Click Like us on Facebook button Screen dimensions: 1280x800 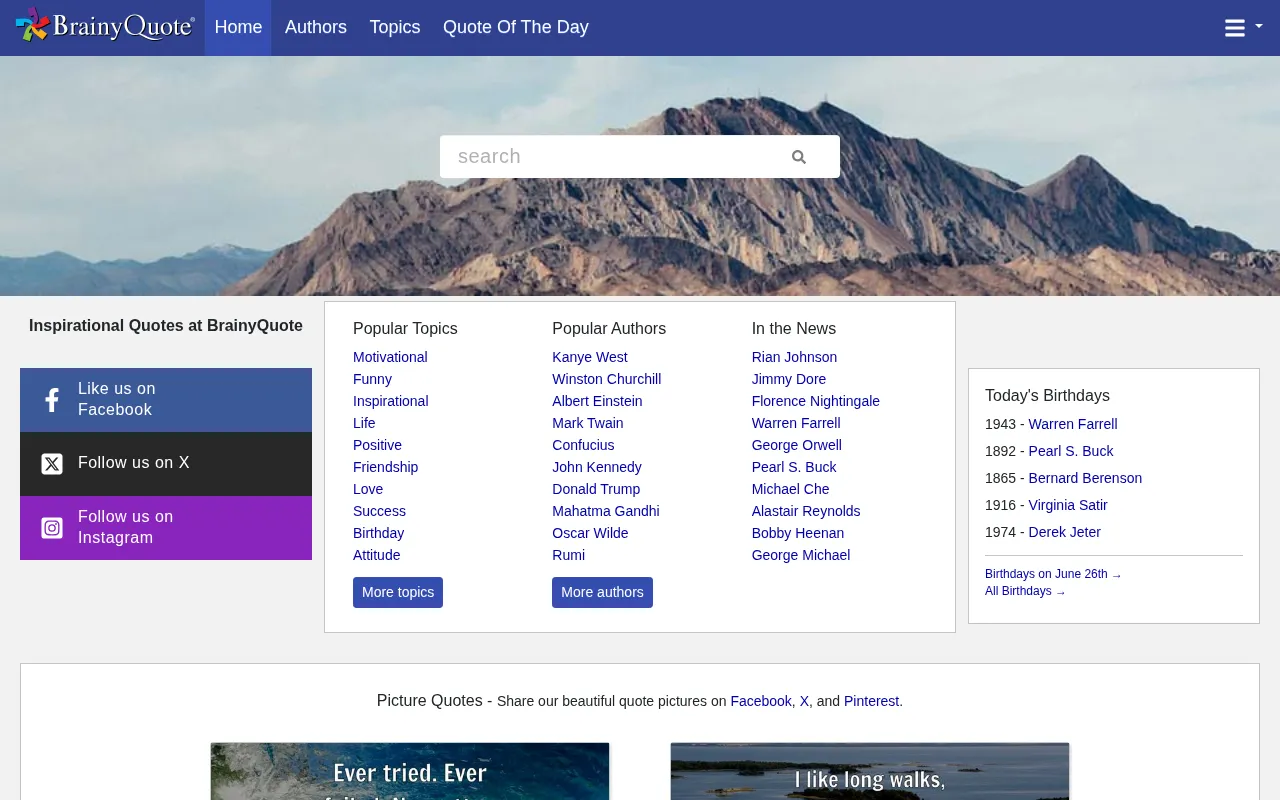tap(166, 400)
